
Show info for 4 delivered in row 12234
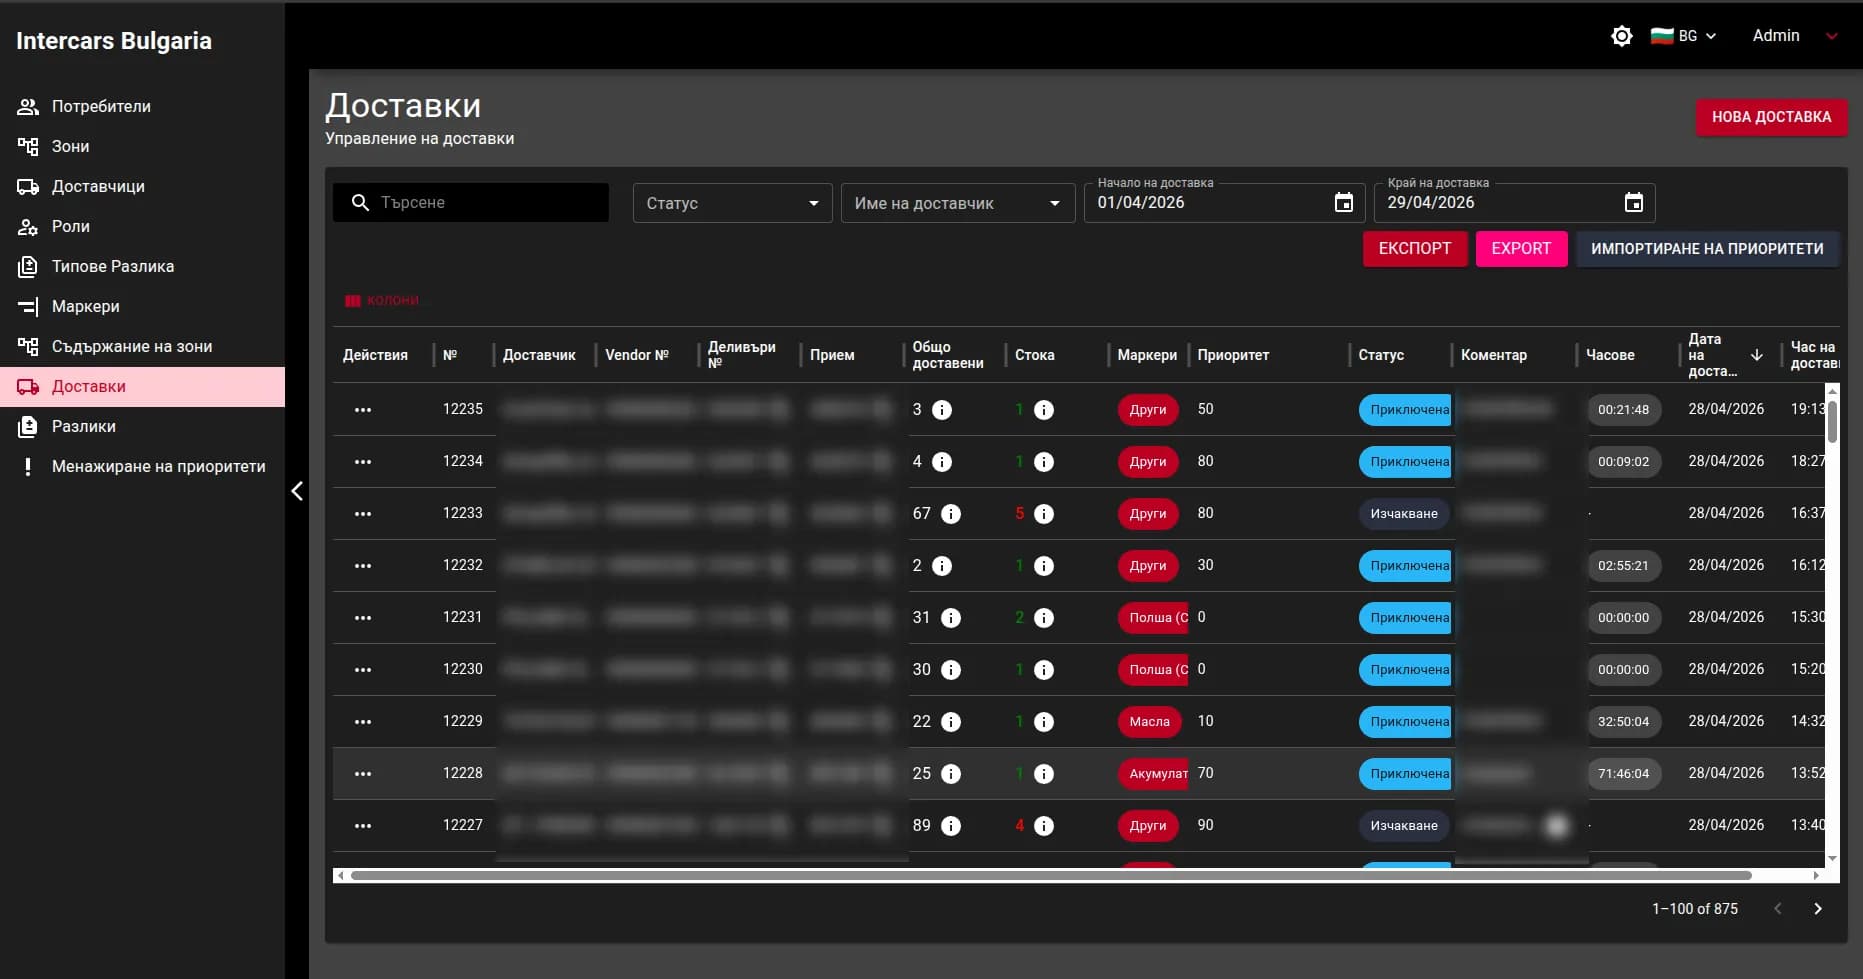coord(942,462)
